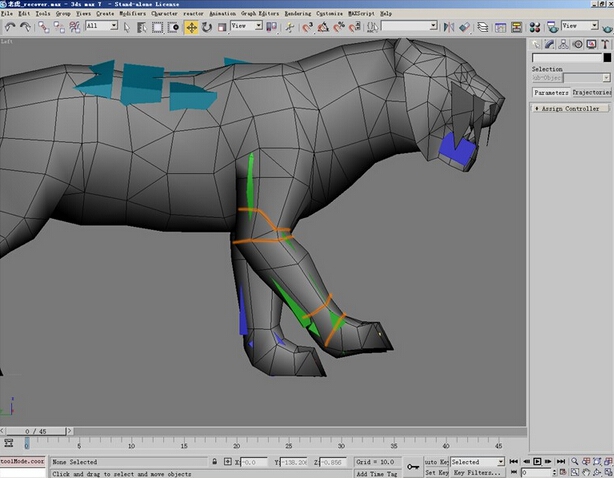Switch to the Parameters tab
Screen dimensions: 614x478
point(551,92)
